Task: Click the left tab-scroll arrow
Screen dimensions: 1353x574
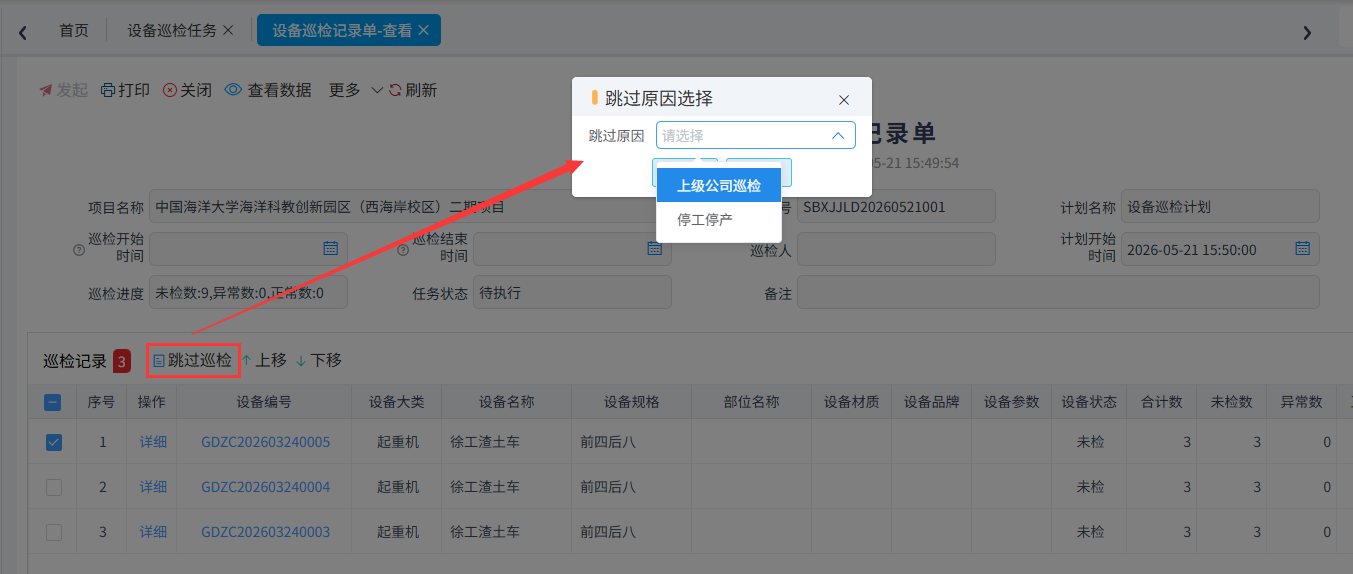Action: (23, 32)
